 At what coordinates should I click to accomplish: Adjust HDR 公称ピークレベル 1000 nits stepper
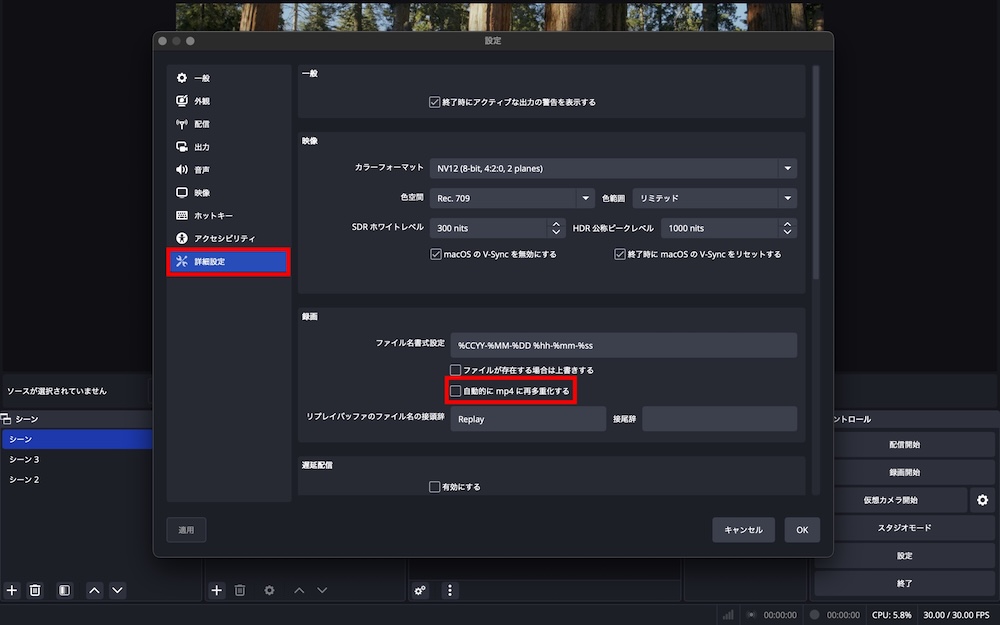pyautogui.click(x=787, y=228)
